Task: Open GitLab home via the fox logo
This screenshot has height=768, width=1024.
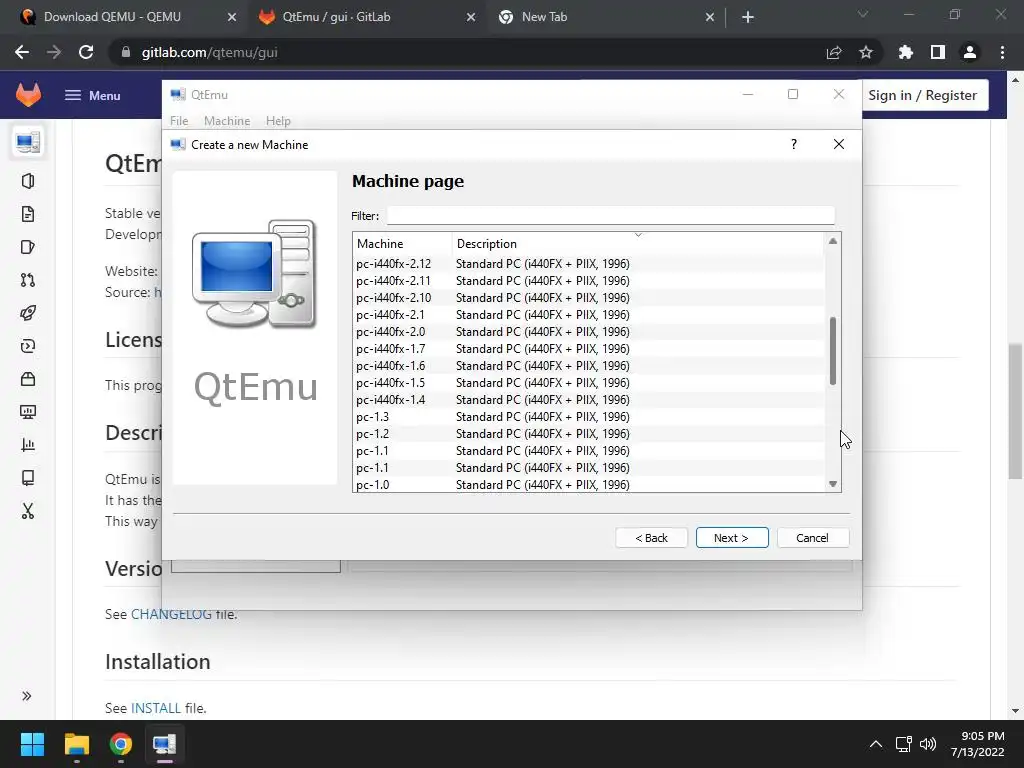Action: tap(28, 95)
